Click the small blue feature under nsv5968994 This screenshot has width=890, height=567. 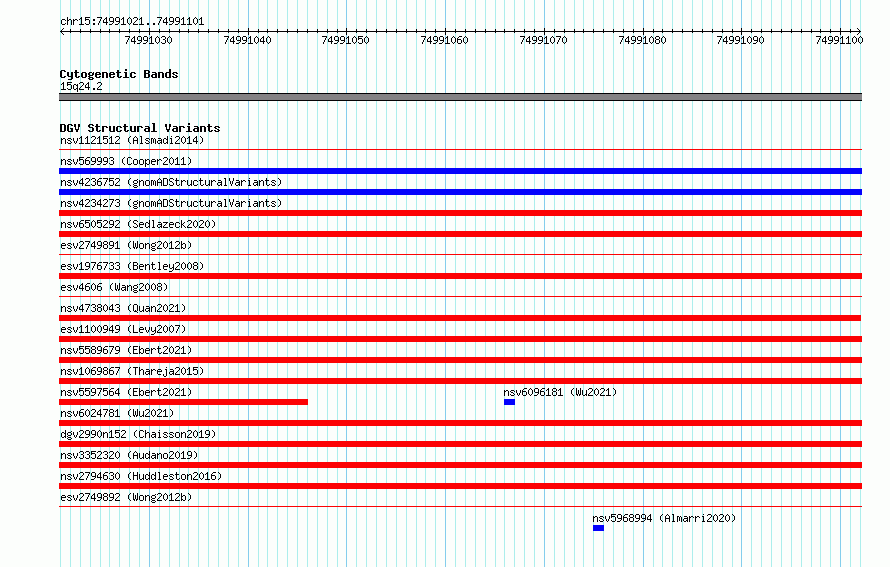click(x=598, y=528)
